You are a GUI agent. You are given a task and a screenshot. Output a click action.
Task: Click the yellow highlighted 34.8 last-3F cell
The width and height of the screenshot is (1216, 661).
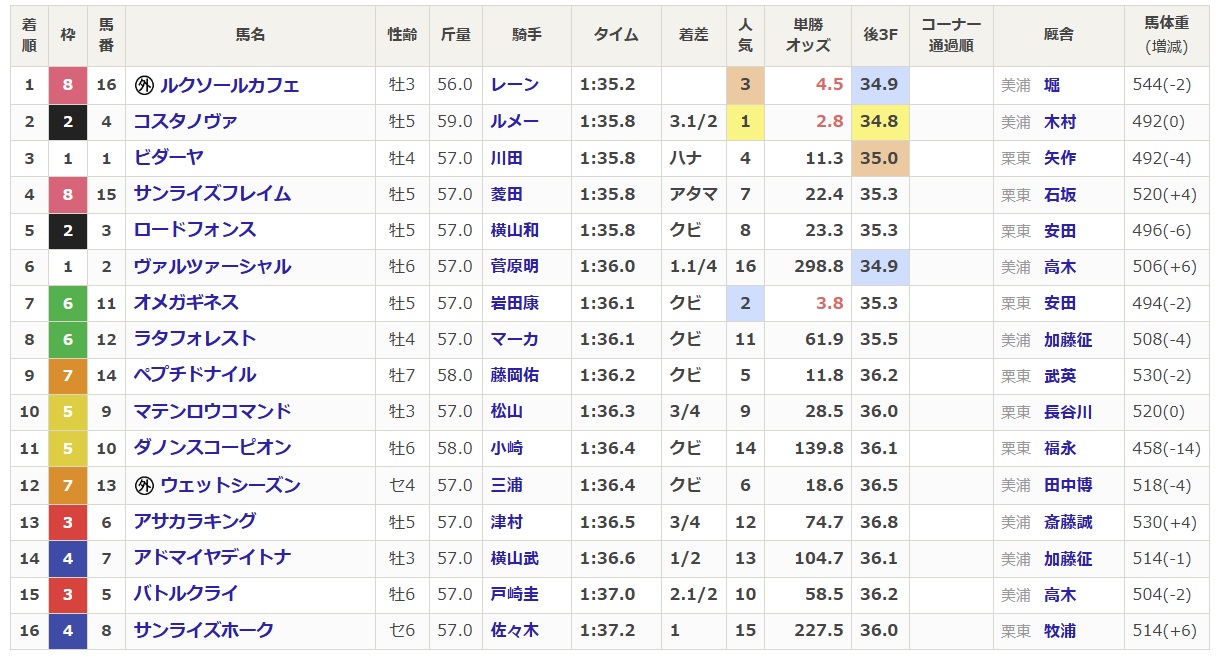[880, 121]
